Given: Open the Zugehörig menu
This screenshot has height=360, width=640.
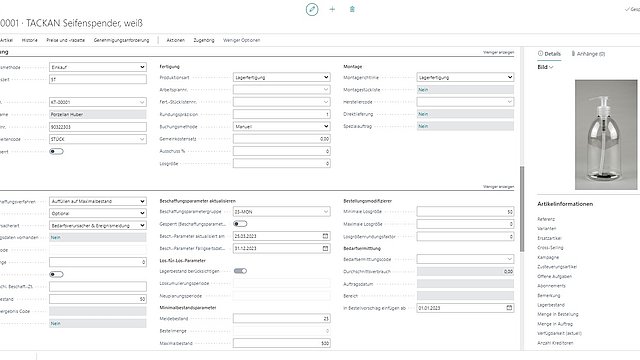Looking at the screenshot, I should tap(204, 40).
